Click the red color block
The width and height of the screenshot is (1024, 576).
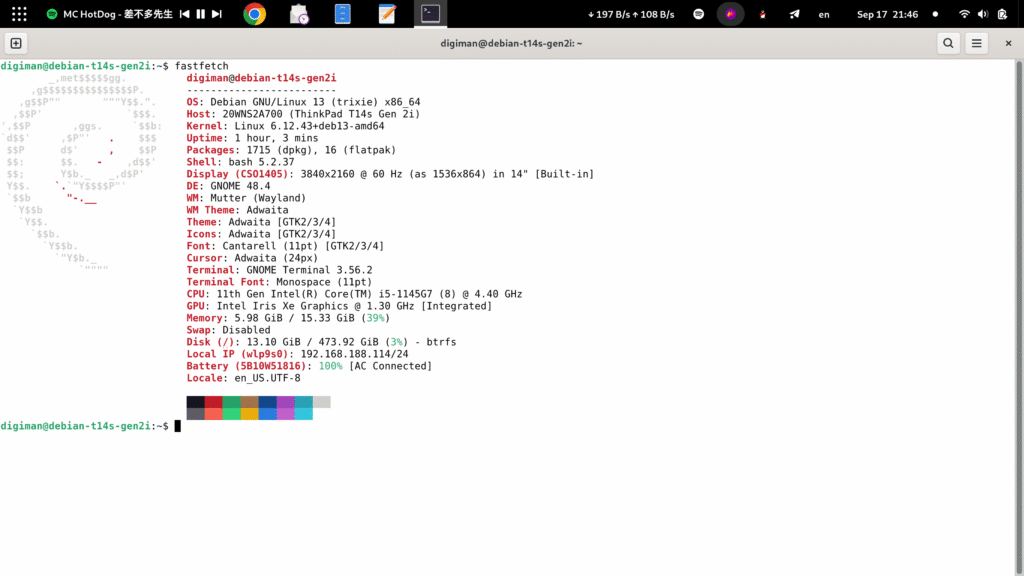(214, 402)
